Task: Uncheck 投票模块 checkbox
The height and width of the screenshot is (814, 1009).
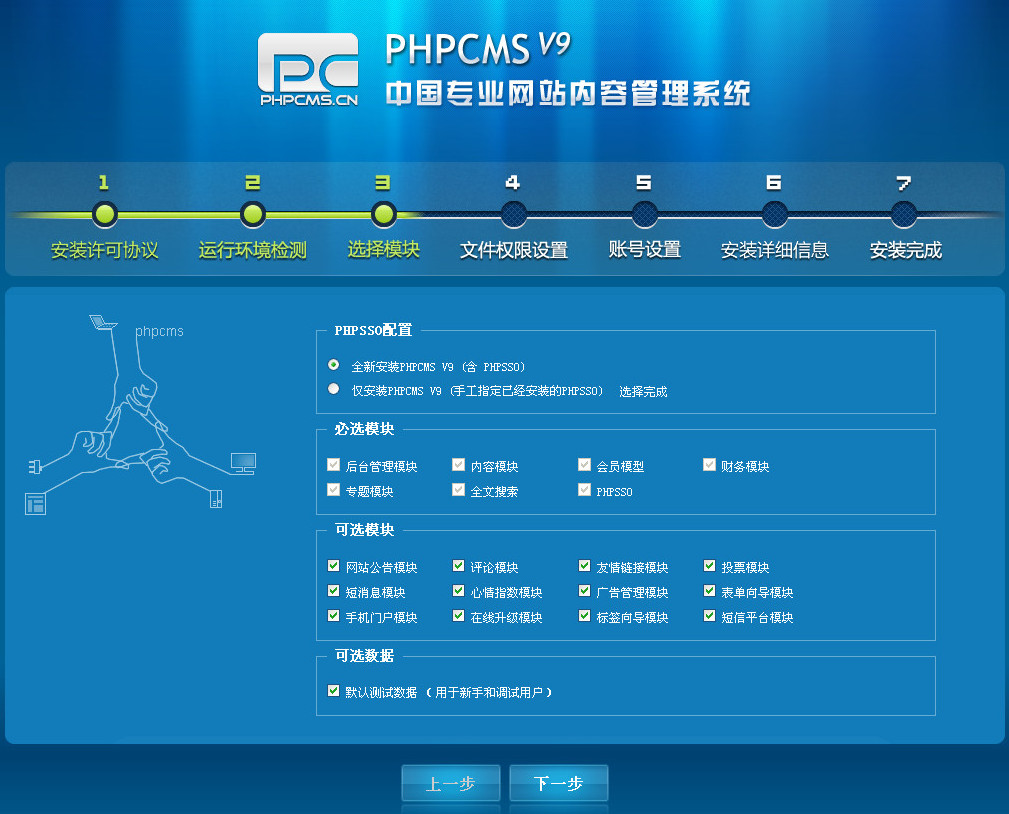Action: coord(709,566)
